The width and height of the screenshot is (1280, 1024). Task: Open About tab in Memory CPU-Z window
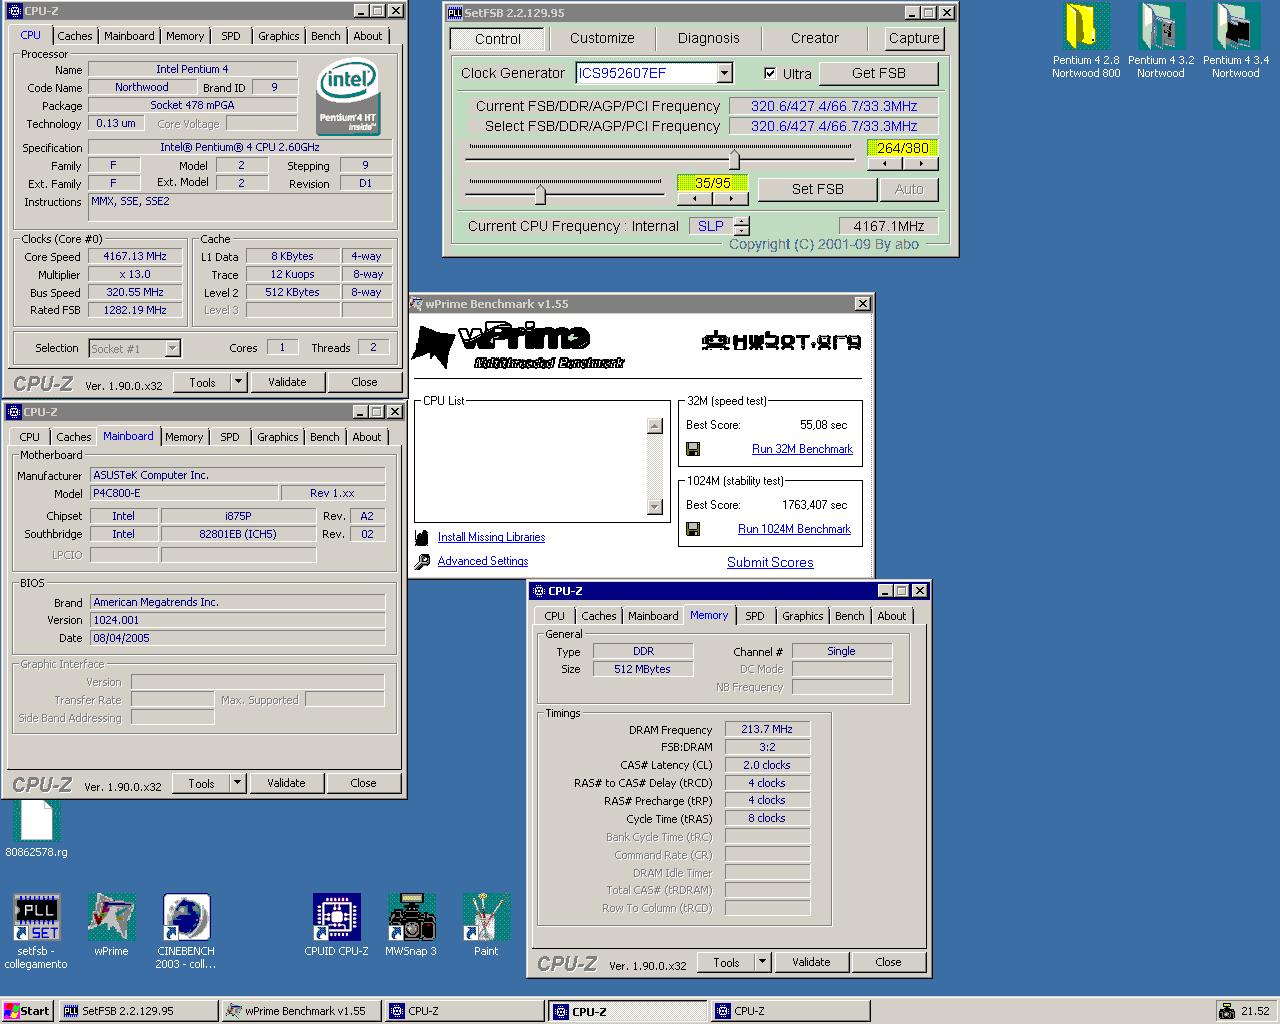(x=892, y=616)
